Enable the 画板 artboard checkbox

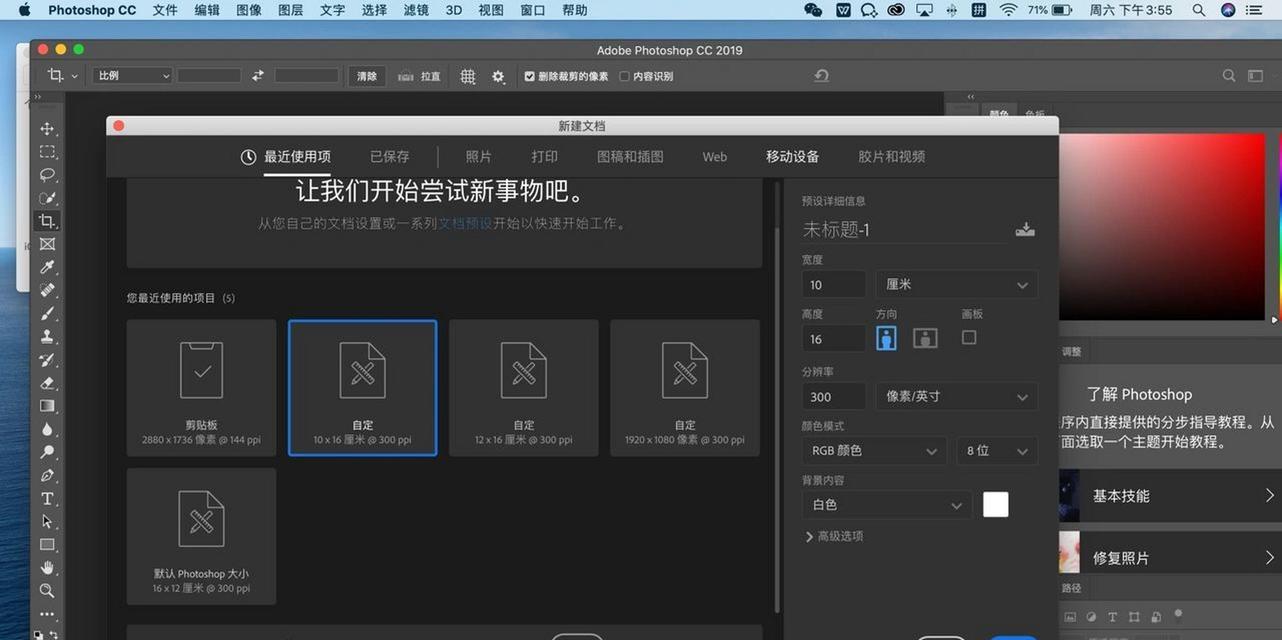tap(968, 338)
